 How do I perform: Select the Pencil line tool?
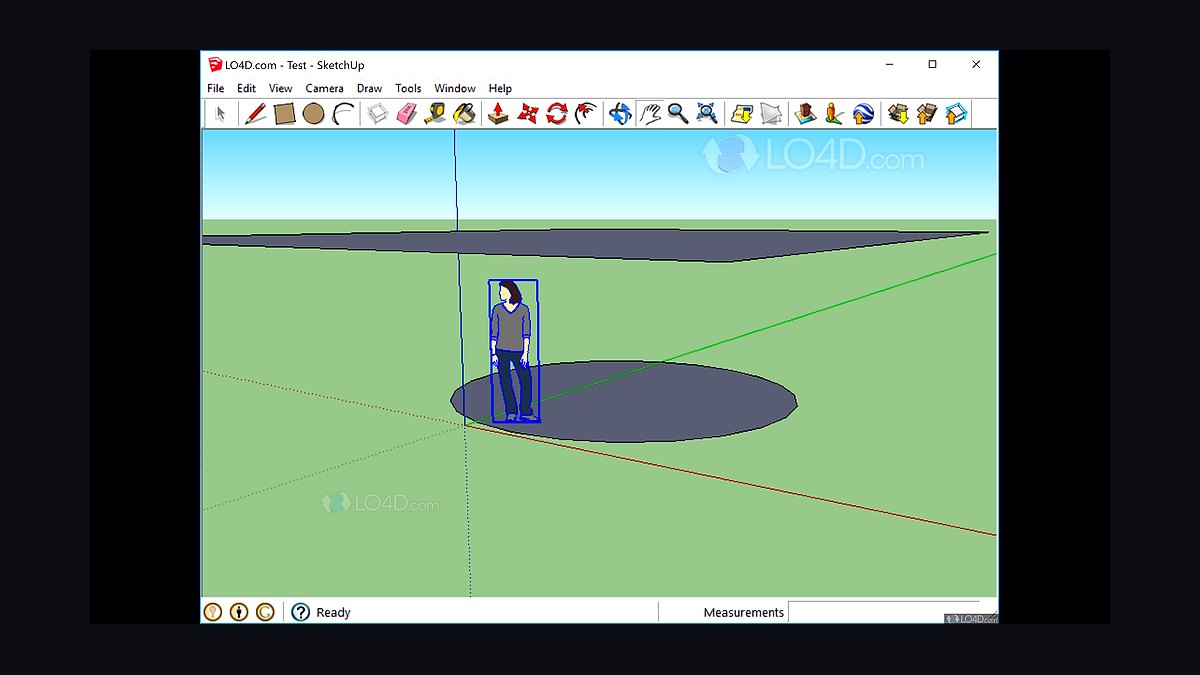tap(255, 114)
